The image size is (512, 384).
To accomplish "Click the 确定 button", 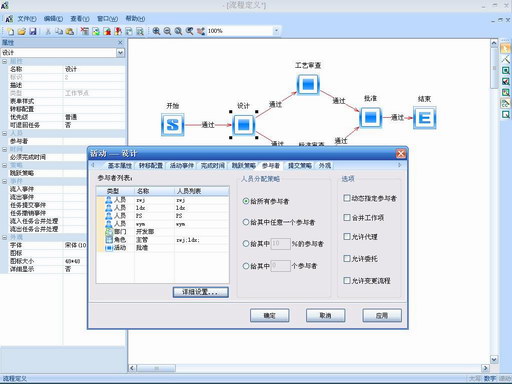I will pos(269,315).
